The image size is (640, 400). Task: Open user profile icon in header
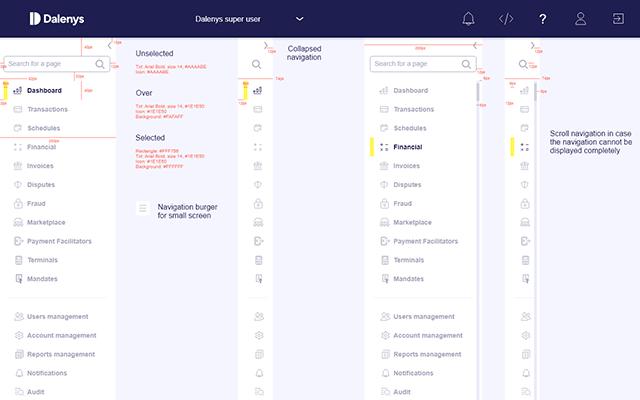pos(580,19)
